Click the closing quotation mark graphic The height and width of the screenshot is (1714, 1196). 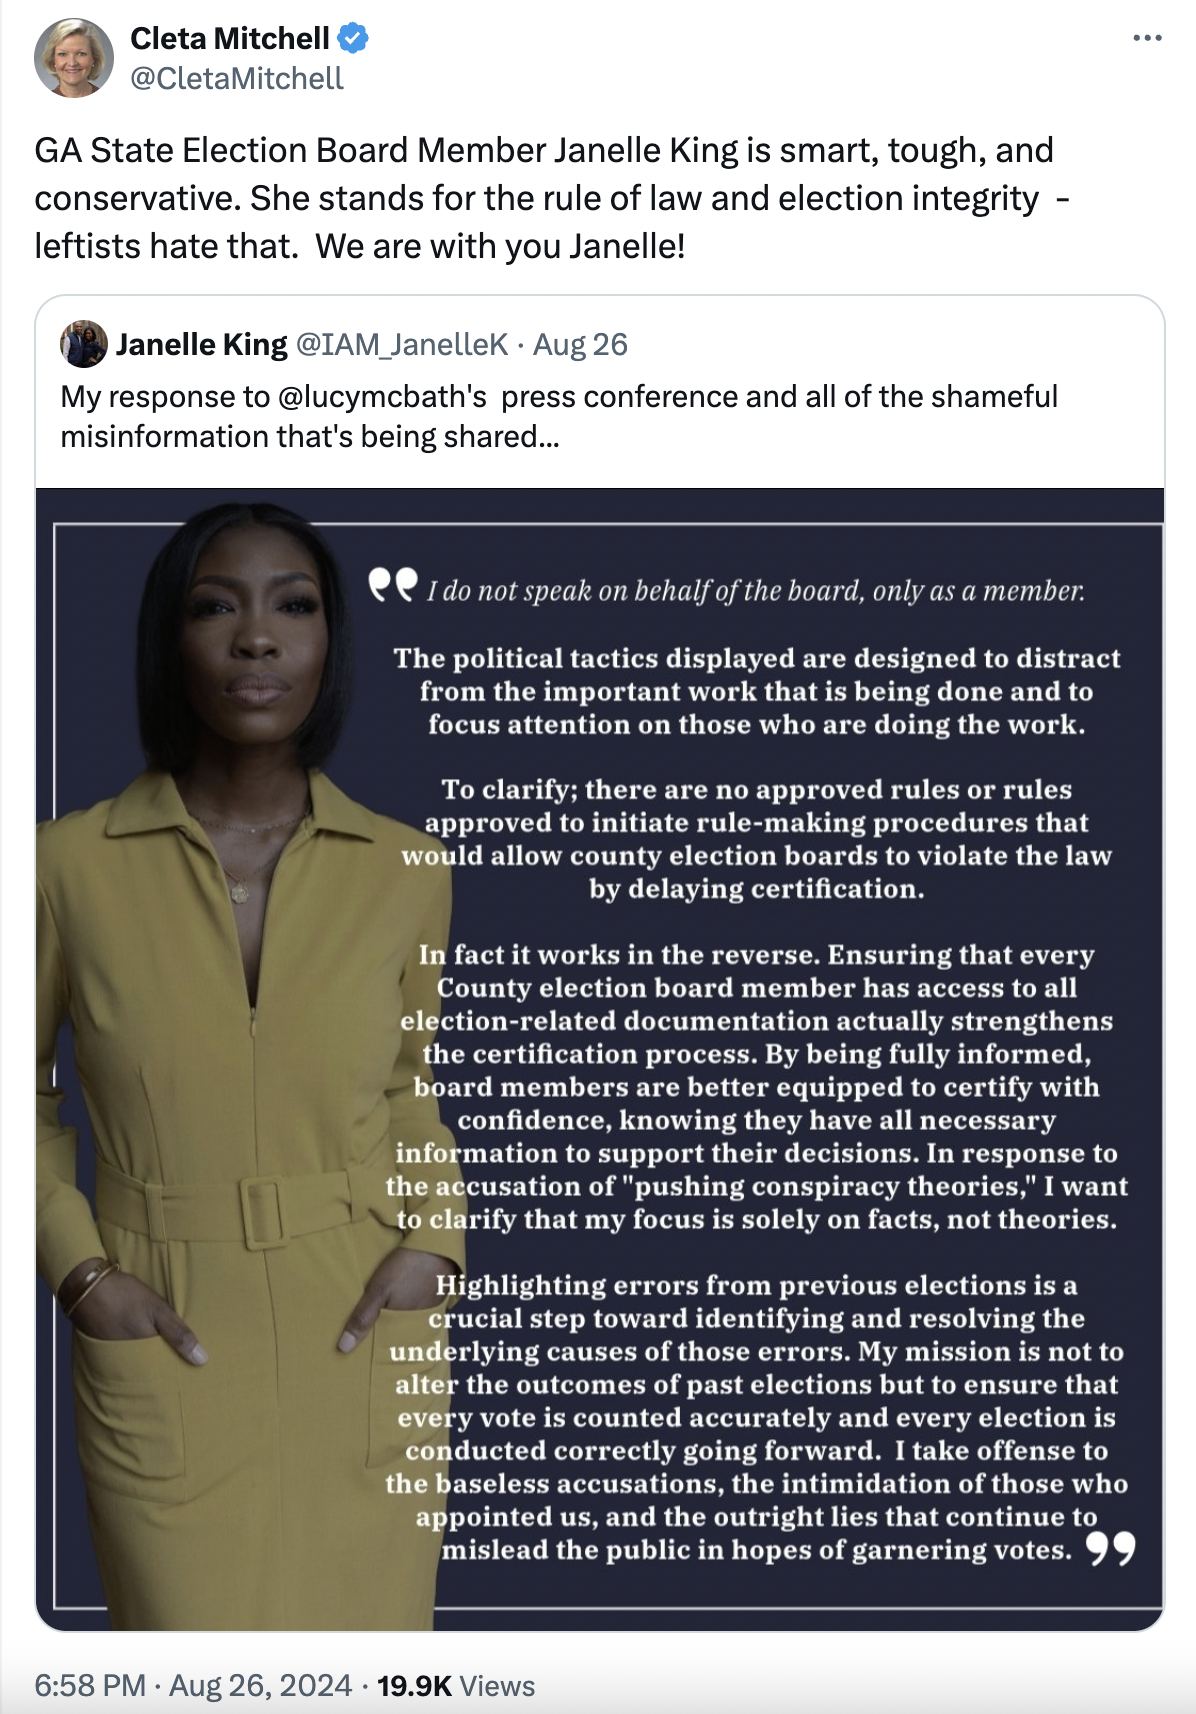point(1111,1549)
